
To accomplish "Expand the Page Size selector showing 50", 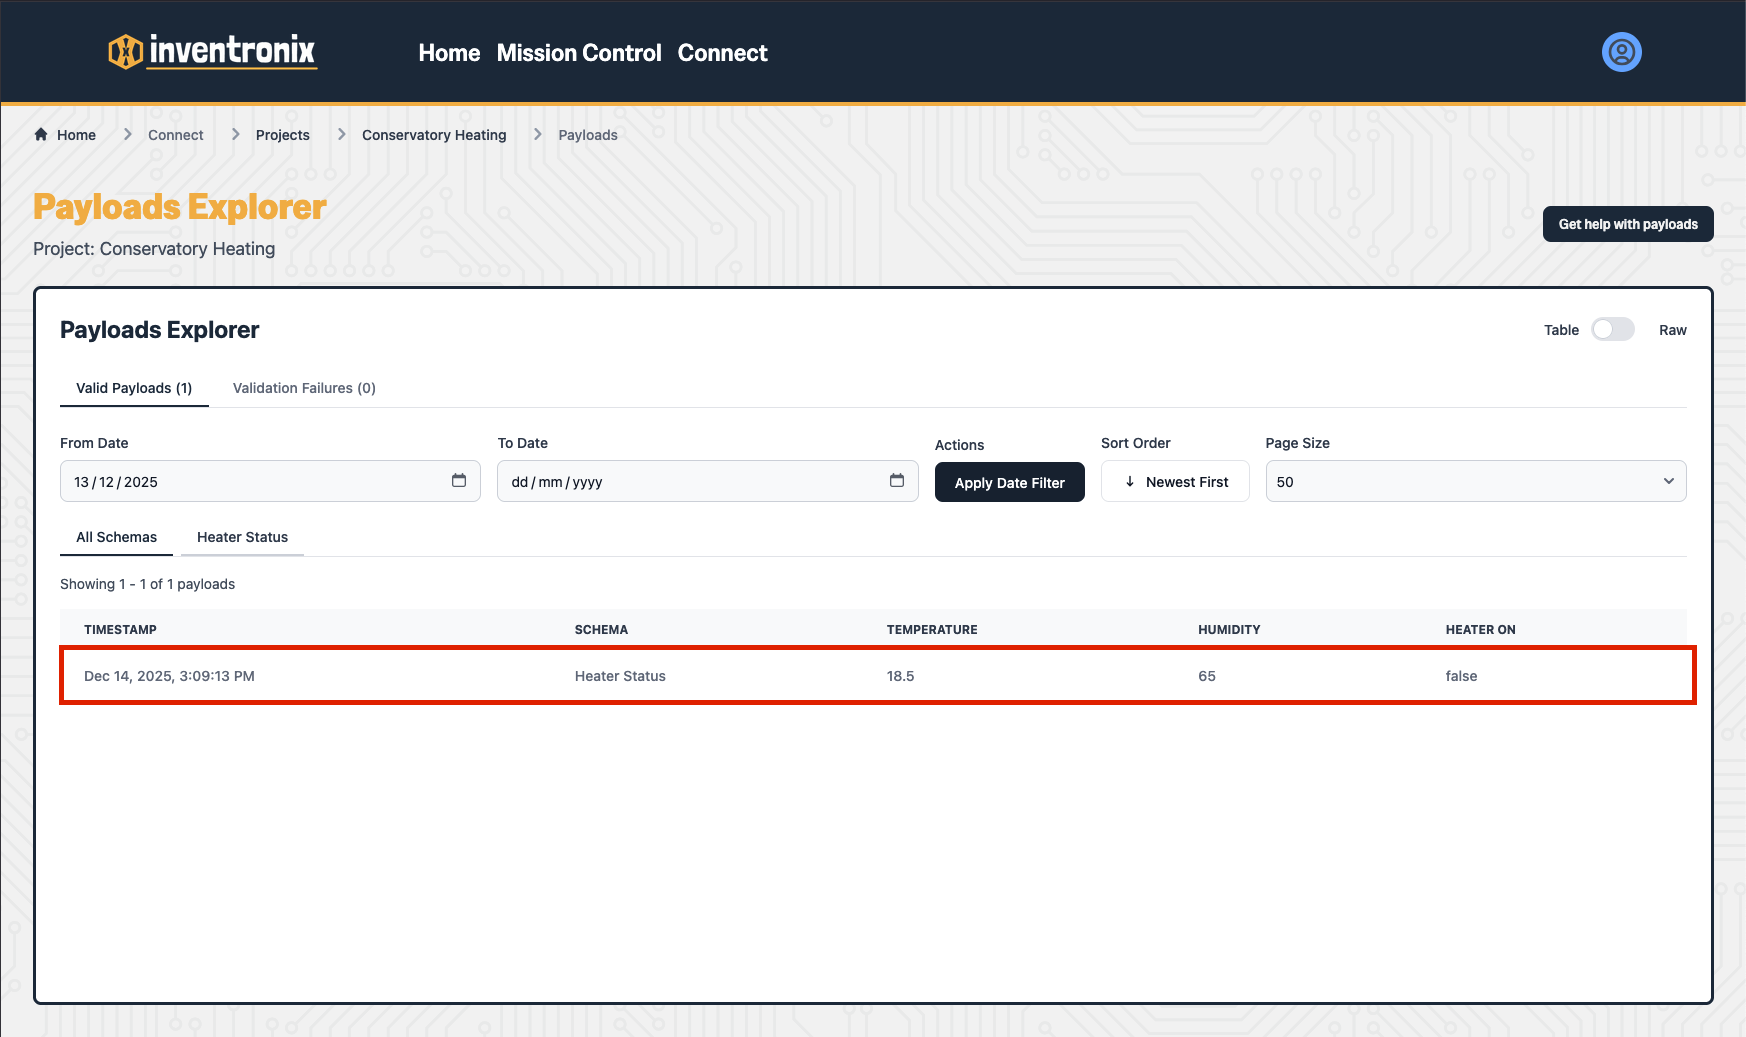I will coord(1474,481).
